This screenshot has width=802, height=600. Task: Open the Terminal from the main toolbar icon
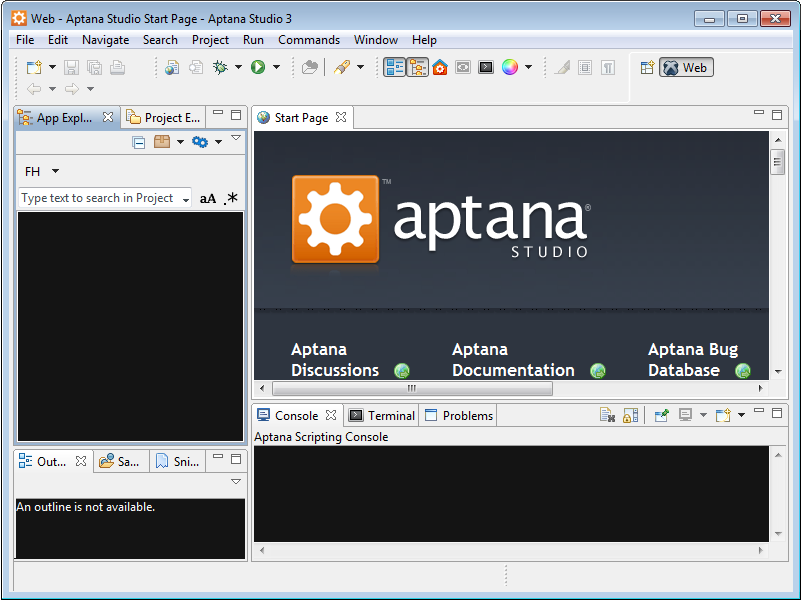[x=485, y=67]
